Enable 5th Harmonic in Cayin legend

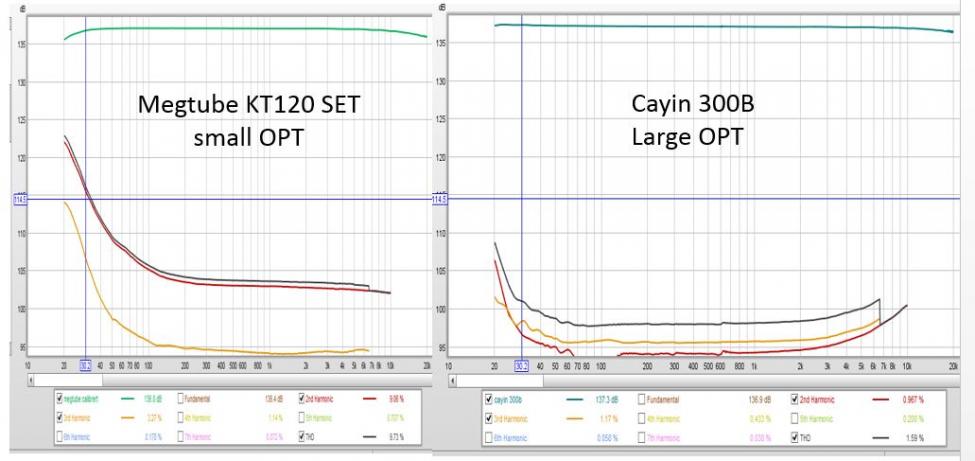point(795,419)
